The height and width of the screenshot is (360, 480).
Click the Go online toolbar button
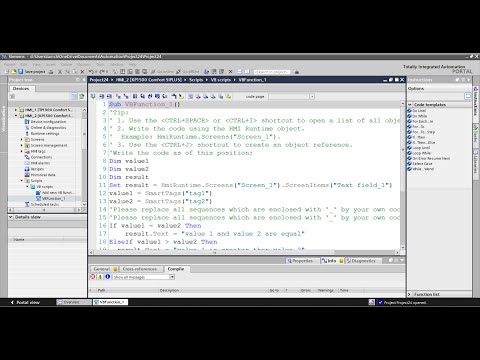coord(162,72)
